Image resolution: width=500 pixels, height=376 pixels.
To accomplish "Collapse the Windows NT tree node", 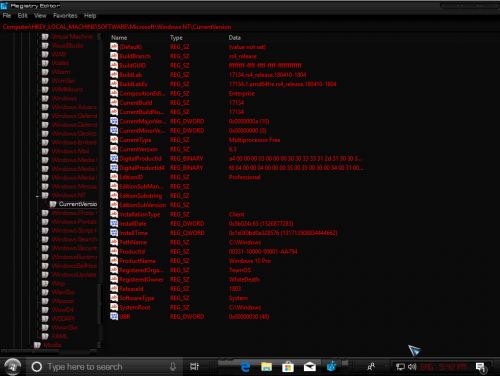I will click(38, 196).
